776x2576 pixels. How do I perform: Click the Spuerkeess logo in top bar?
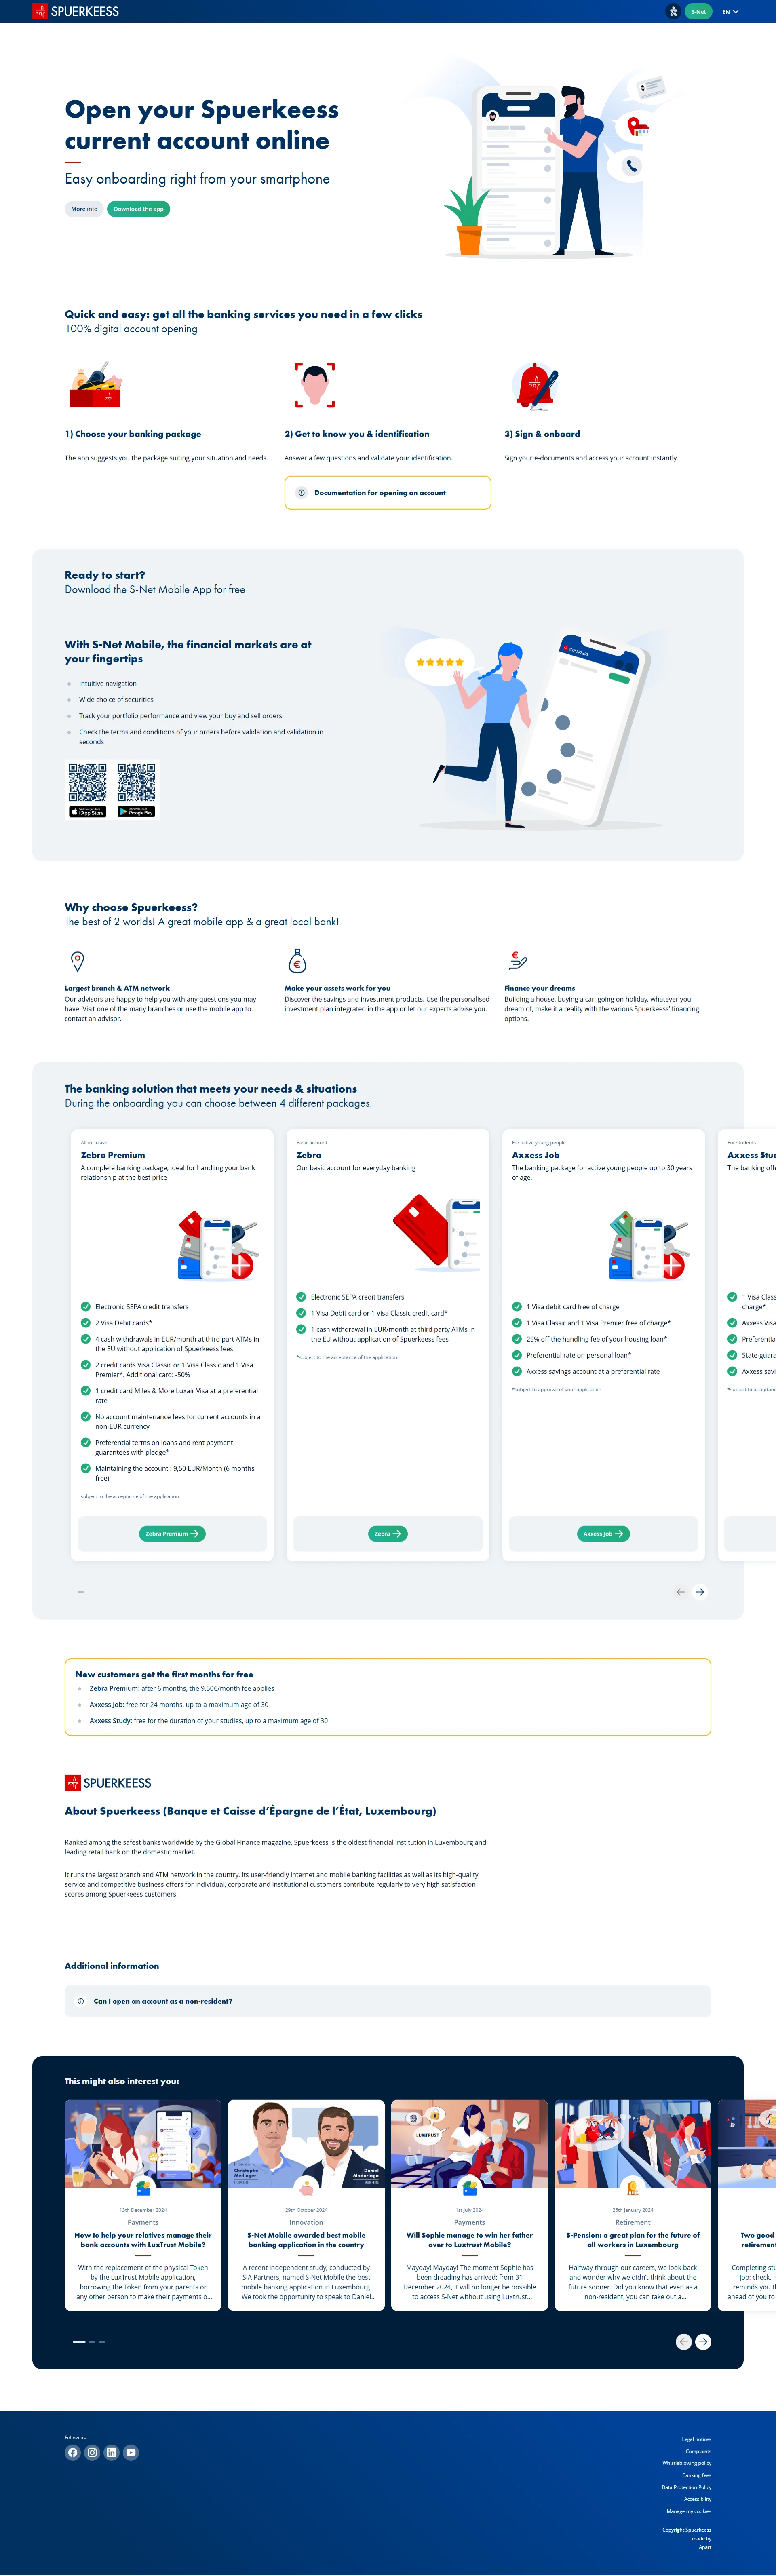point(76,11)
